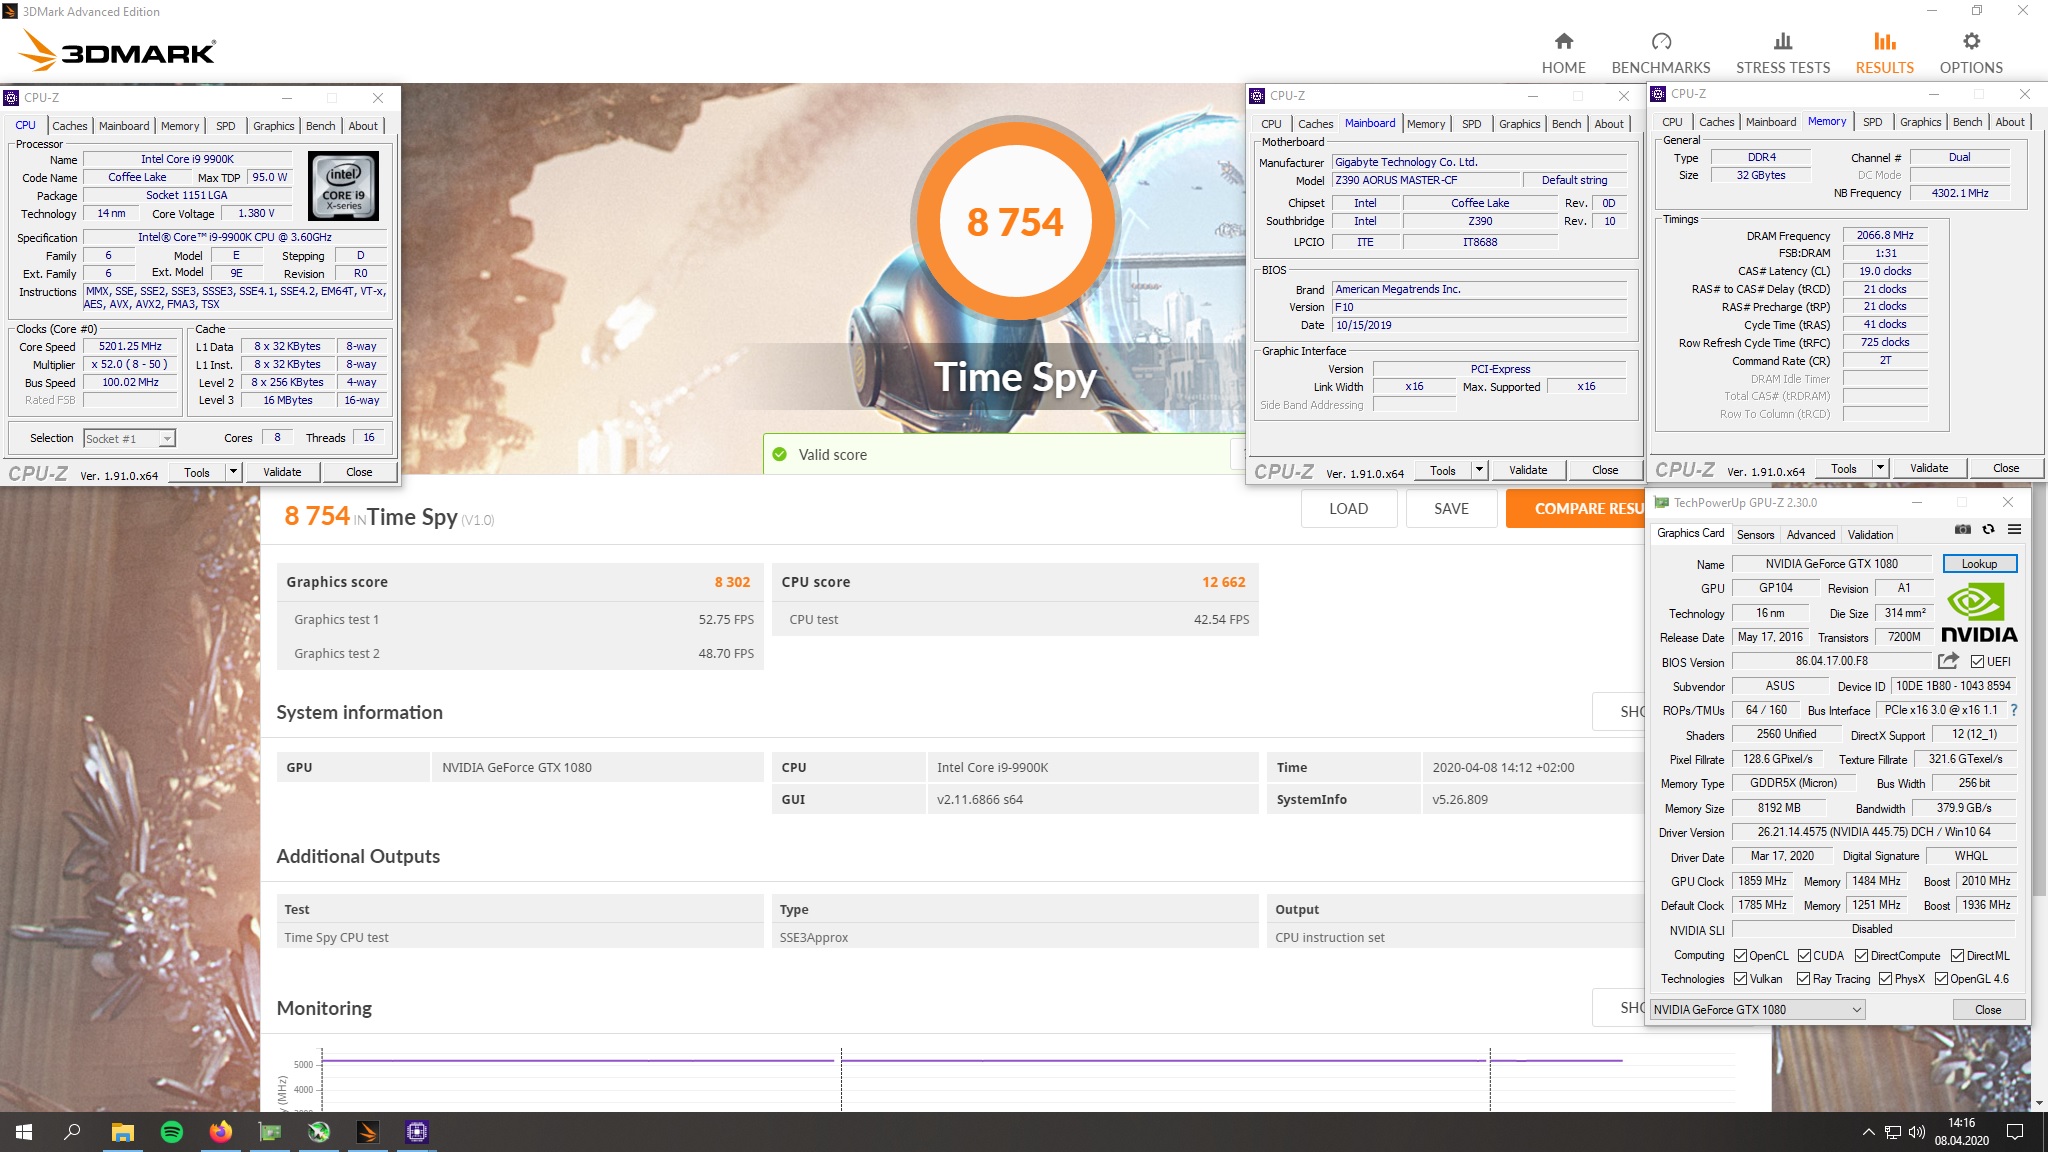Switch to Sensors tab in GPU-Z
Viewport: 2048px width, 1152px height.
click(x=1755, y=535)
